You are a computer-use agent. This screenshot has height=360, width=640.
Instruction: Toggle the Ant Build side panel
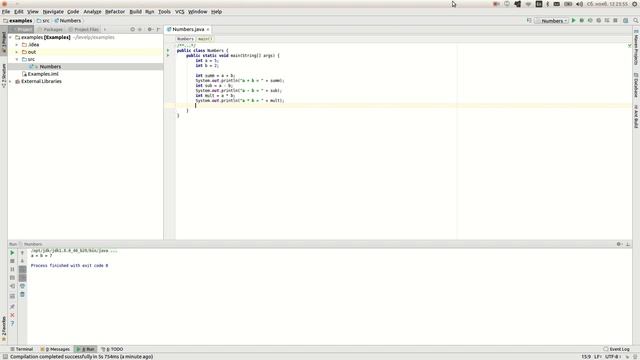636,116
